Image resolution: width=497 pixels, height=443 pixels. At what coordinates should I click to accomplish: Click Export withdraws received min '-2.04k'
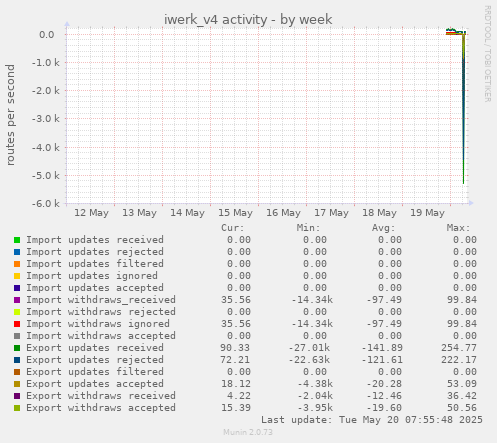pos(315,396)
